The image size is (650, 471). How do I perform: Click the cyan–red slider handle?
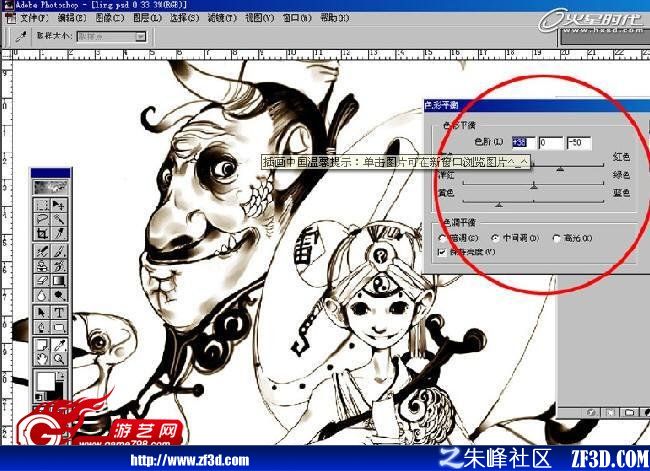pos(560,168)
